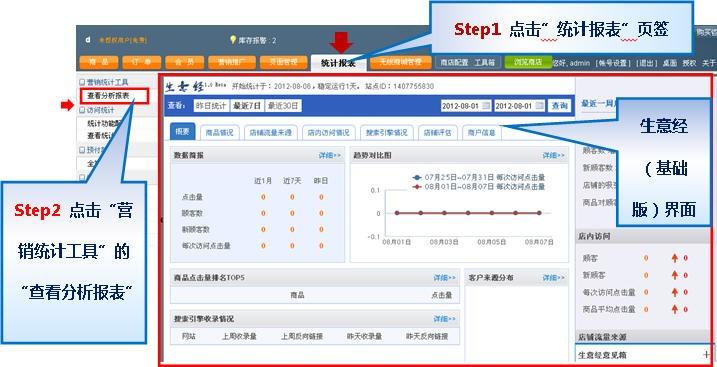
Task: Open 商店配置 in the top bar
Action: (455, 63)
